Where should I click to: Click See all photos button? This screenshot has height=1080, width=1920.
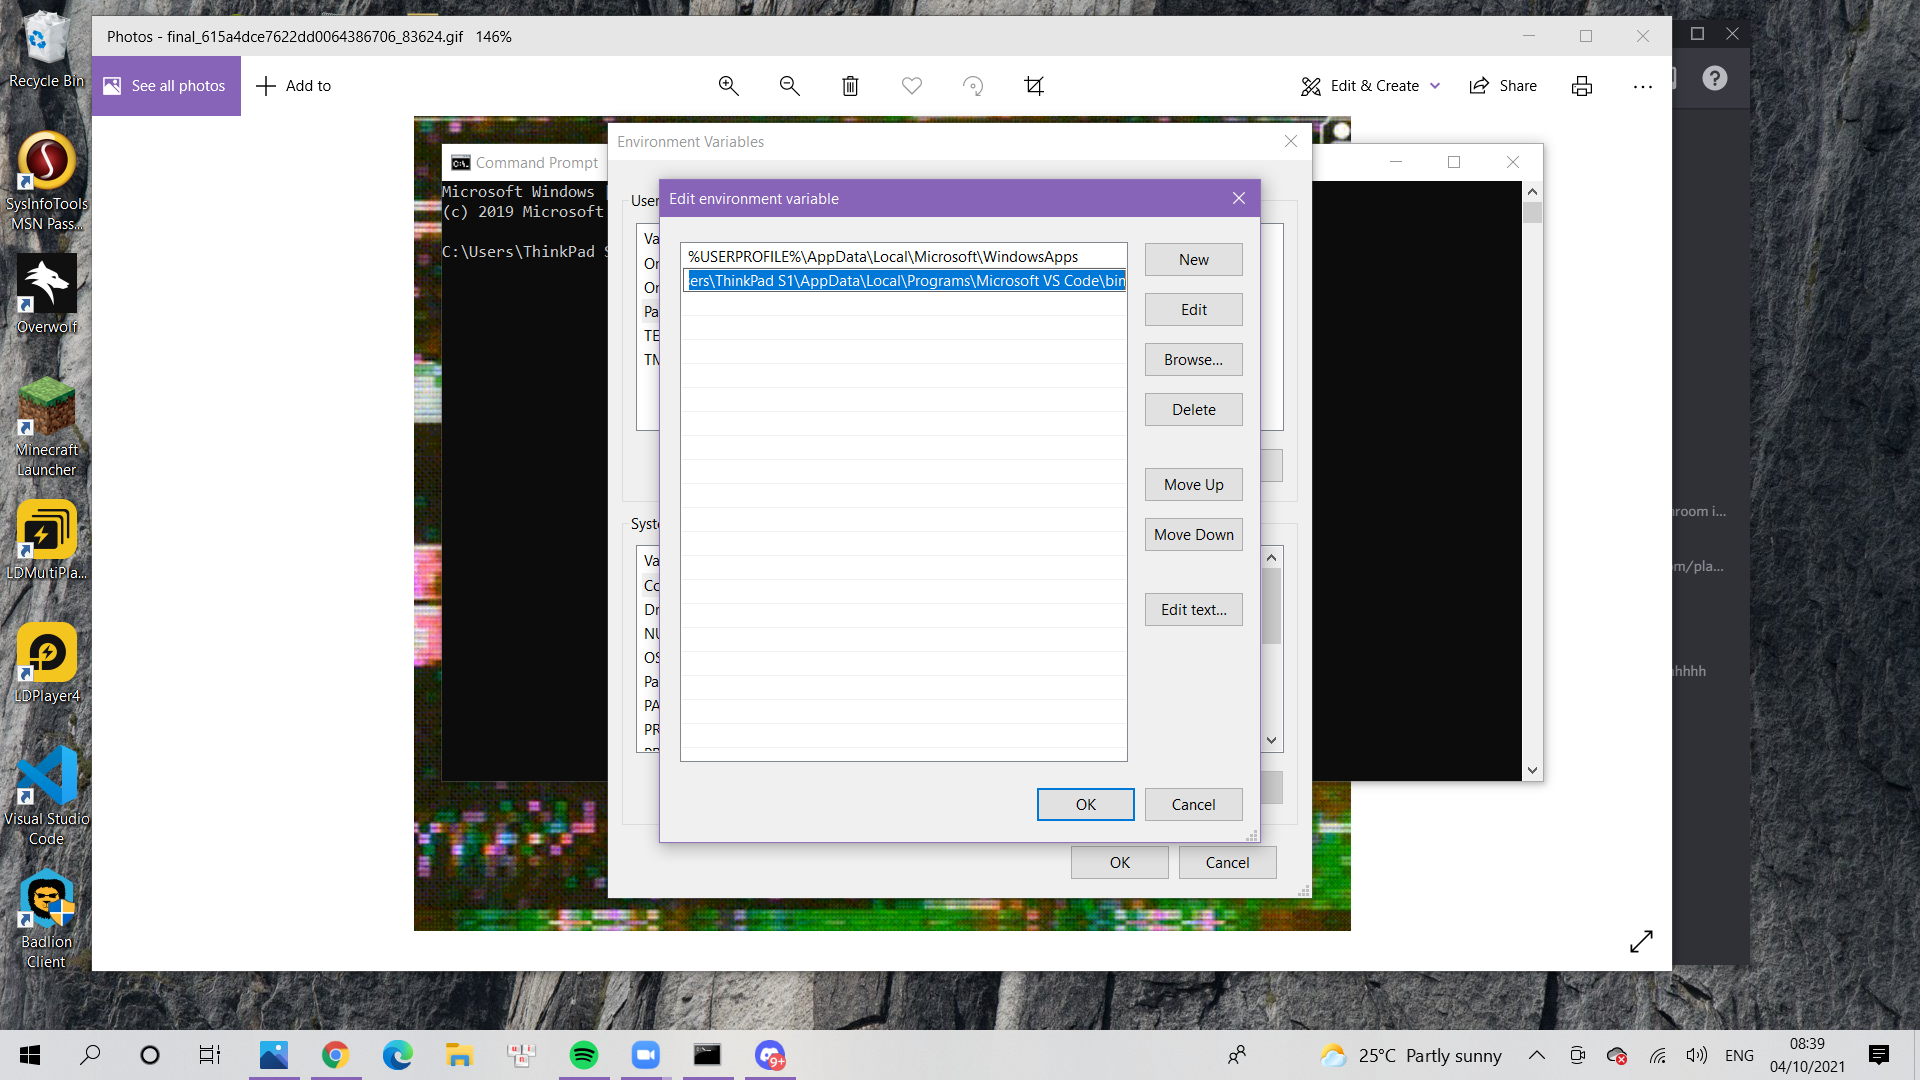coord(166,86)
